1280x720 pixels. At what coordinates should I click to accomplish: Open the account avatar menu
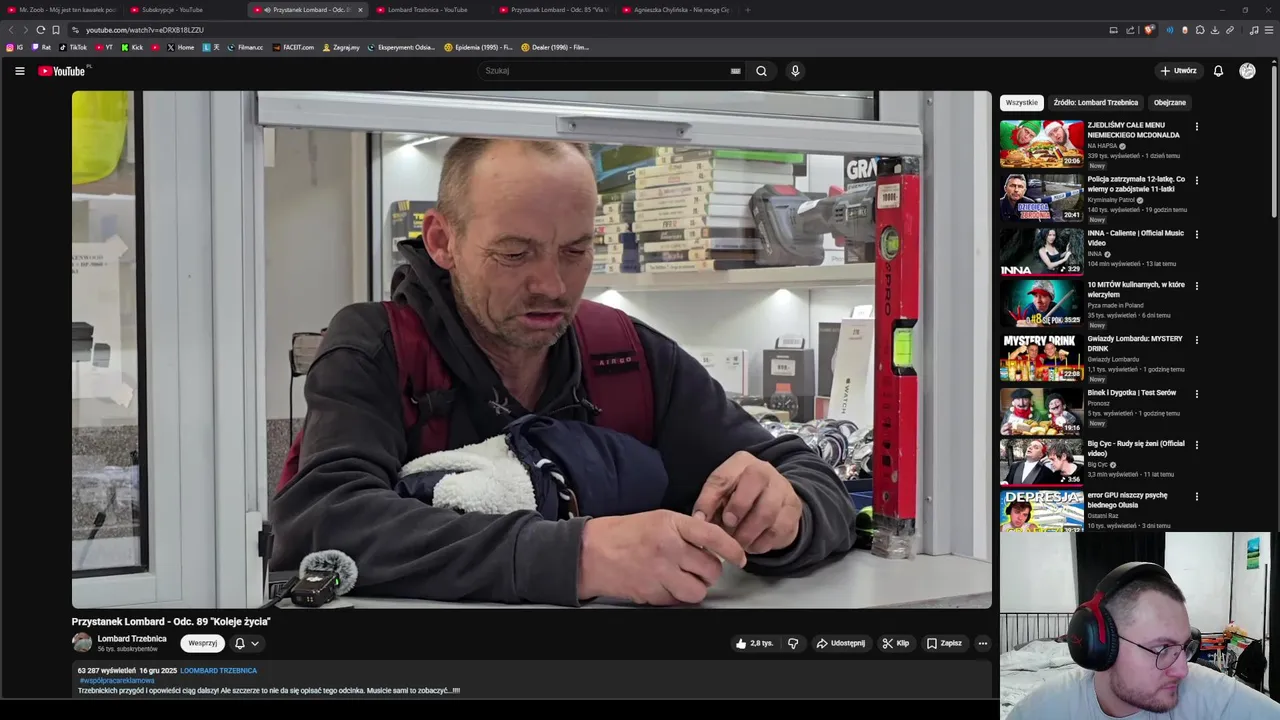(1247, 71)
